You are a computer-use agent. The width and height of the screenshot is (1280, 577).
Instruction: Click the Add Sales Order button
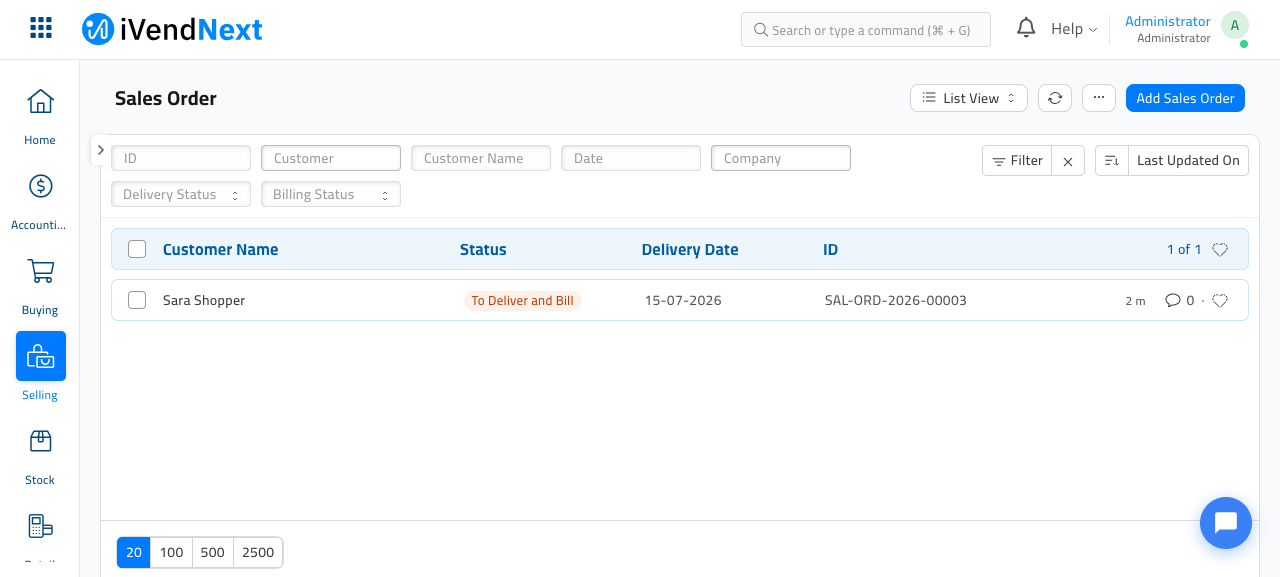1185,98
